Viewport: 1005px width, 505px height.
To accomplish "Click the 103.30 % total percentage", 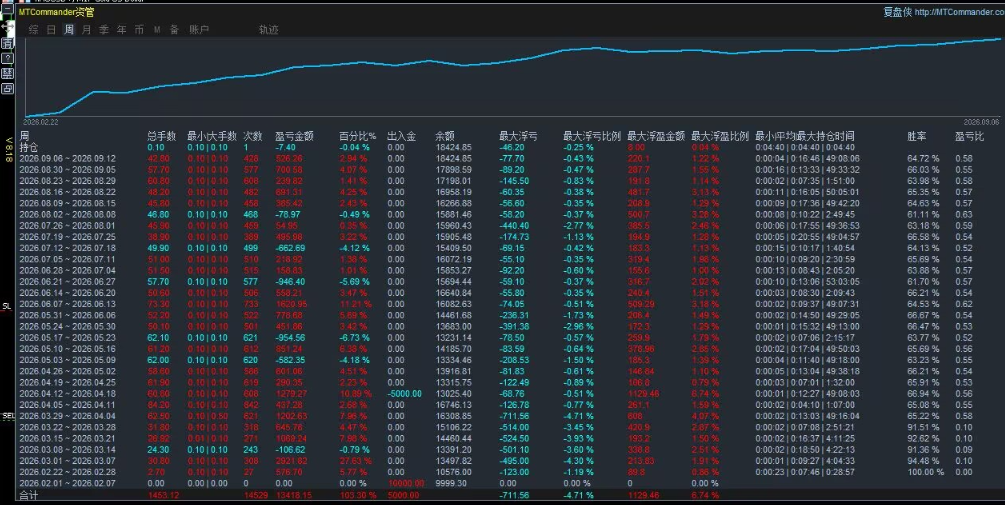I will [x=358, y=495].
